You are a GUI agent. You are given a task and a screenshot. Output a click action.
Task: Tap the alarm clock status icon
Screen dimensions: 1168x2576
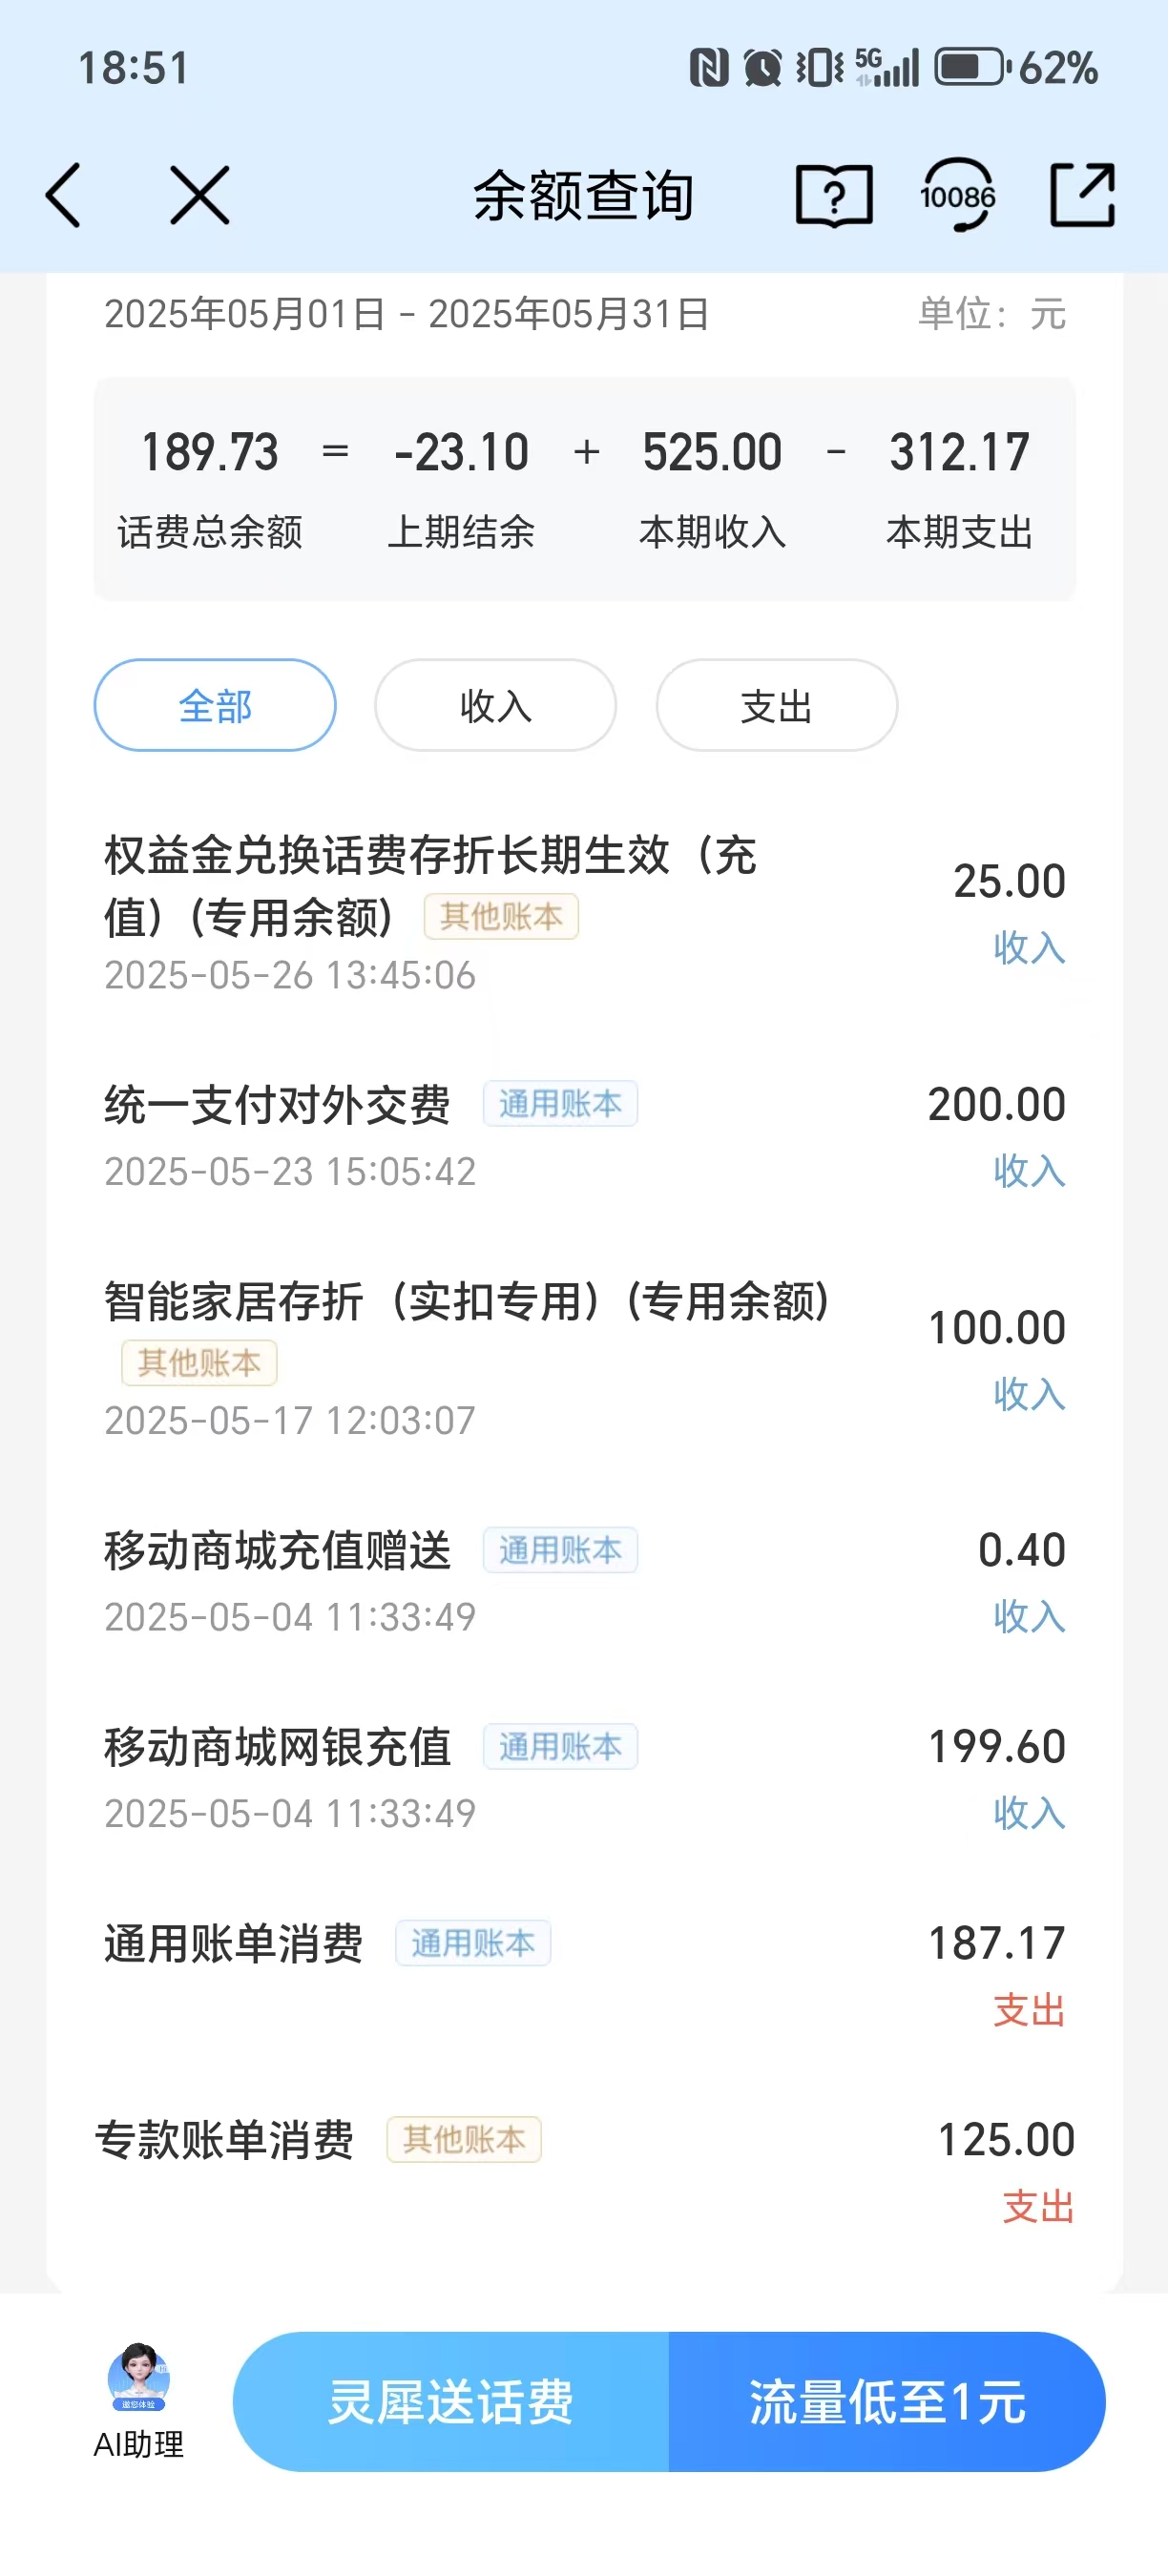(x=763, y=68)
